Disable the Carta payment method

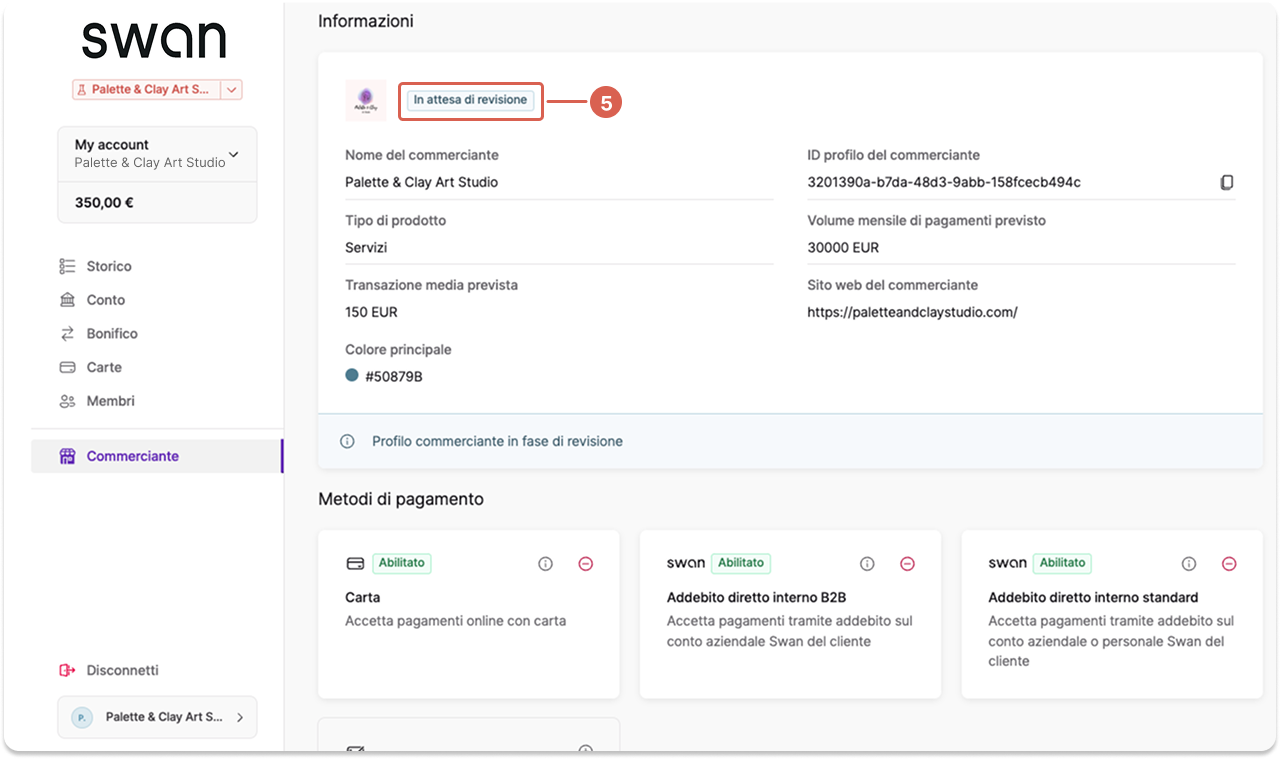(x=586, y=564)
